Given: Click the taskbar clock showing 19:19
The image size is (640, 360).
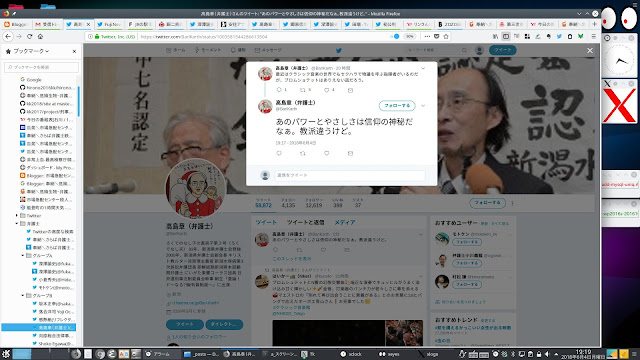Looking at the screenshot, I should (582, 354).
